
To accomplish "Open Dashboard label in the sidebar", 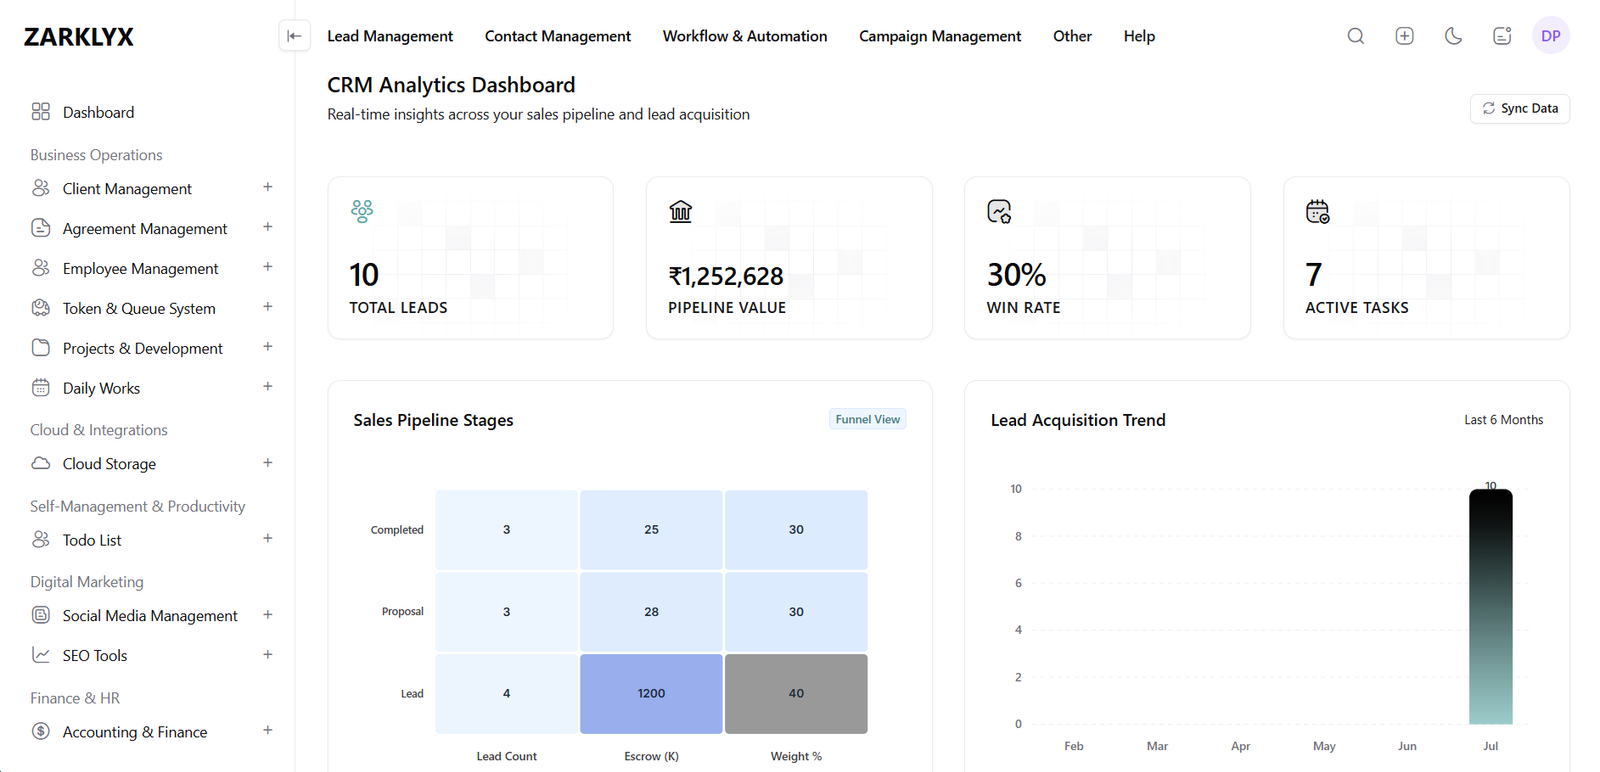I will click(98, 112).
